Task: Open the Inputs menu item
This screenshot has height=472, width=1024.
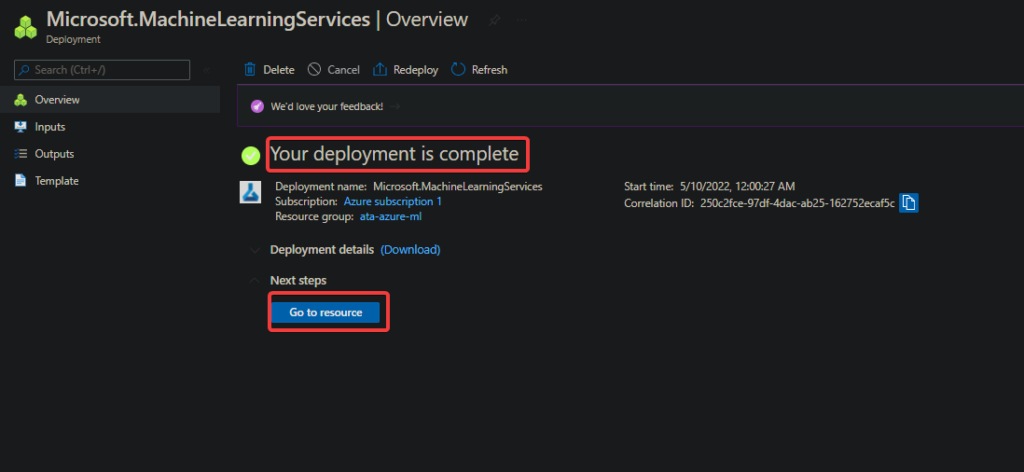Action: coord(110,127)
